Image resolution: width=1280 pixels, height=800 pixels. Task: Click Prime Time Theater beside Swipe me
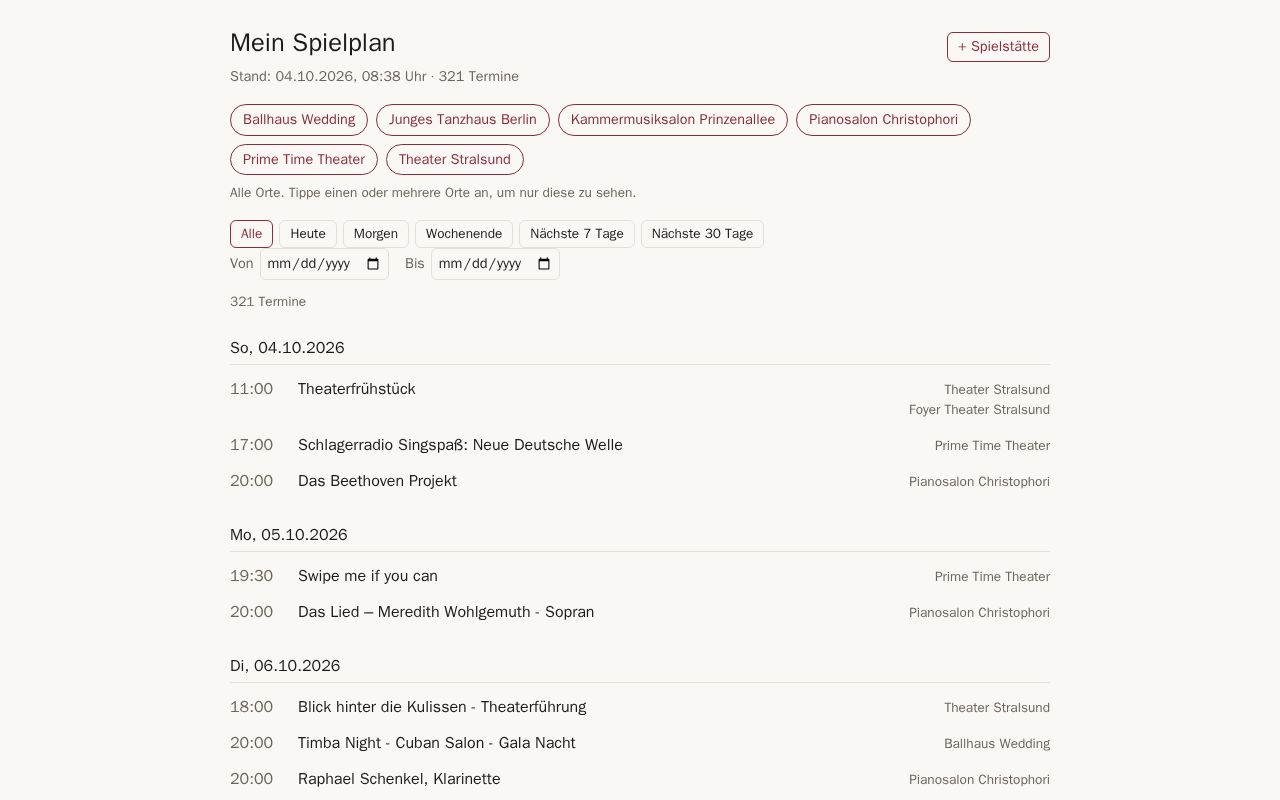point(992,577)
